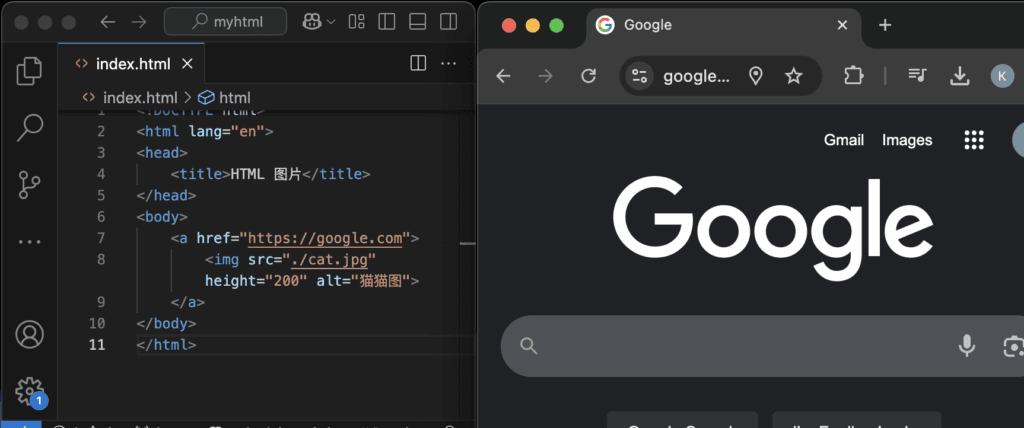Click the Google logo
This screenshot has height=428, width=1024.
[x=773, y=229]
